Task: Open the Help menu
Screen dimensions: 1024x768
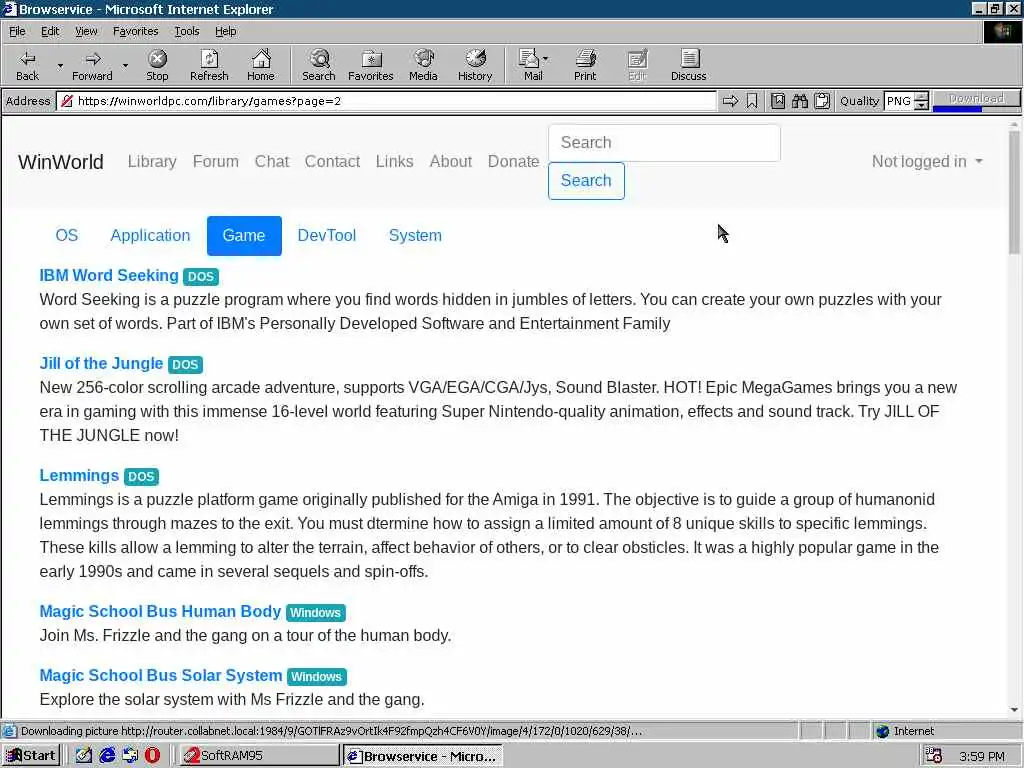Action: [225, 31]
